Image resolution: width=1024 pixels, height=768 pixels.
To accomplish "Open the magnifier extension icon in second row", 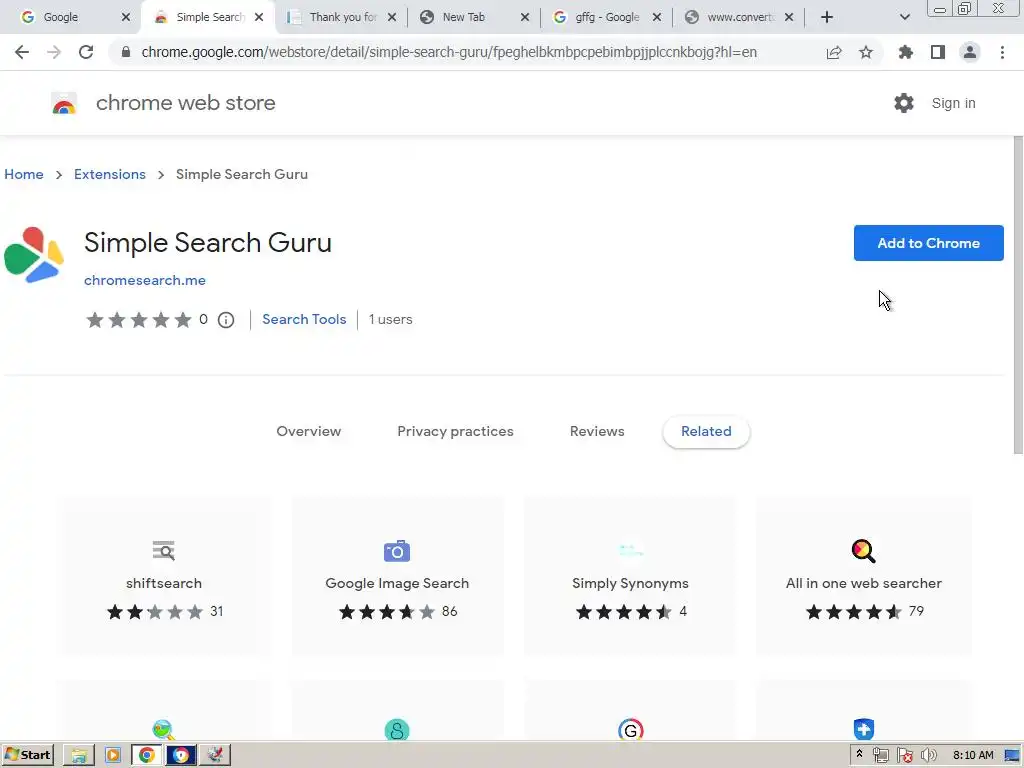I will click(163, 729).
